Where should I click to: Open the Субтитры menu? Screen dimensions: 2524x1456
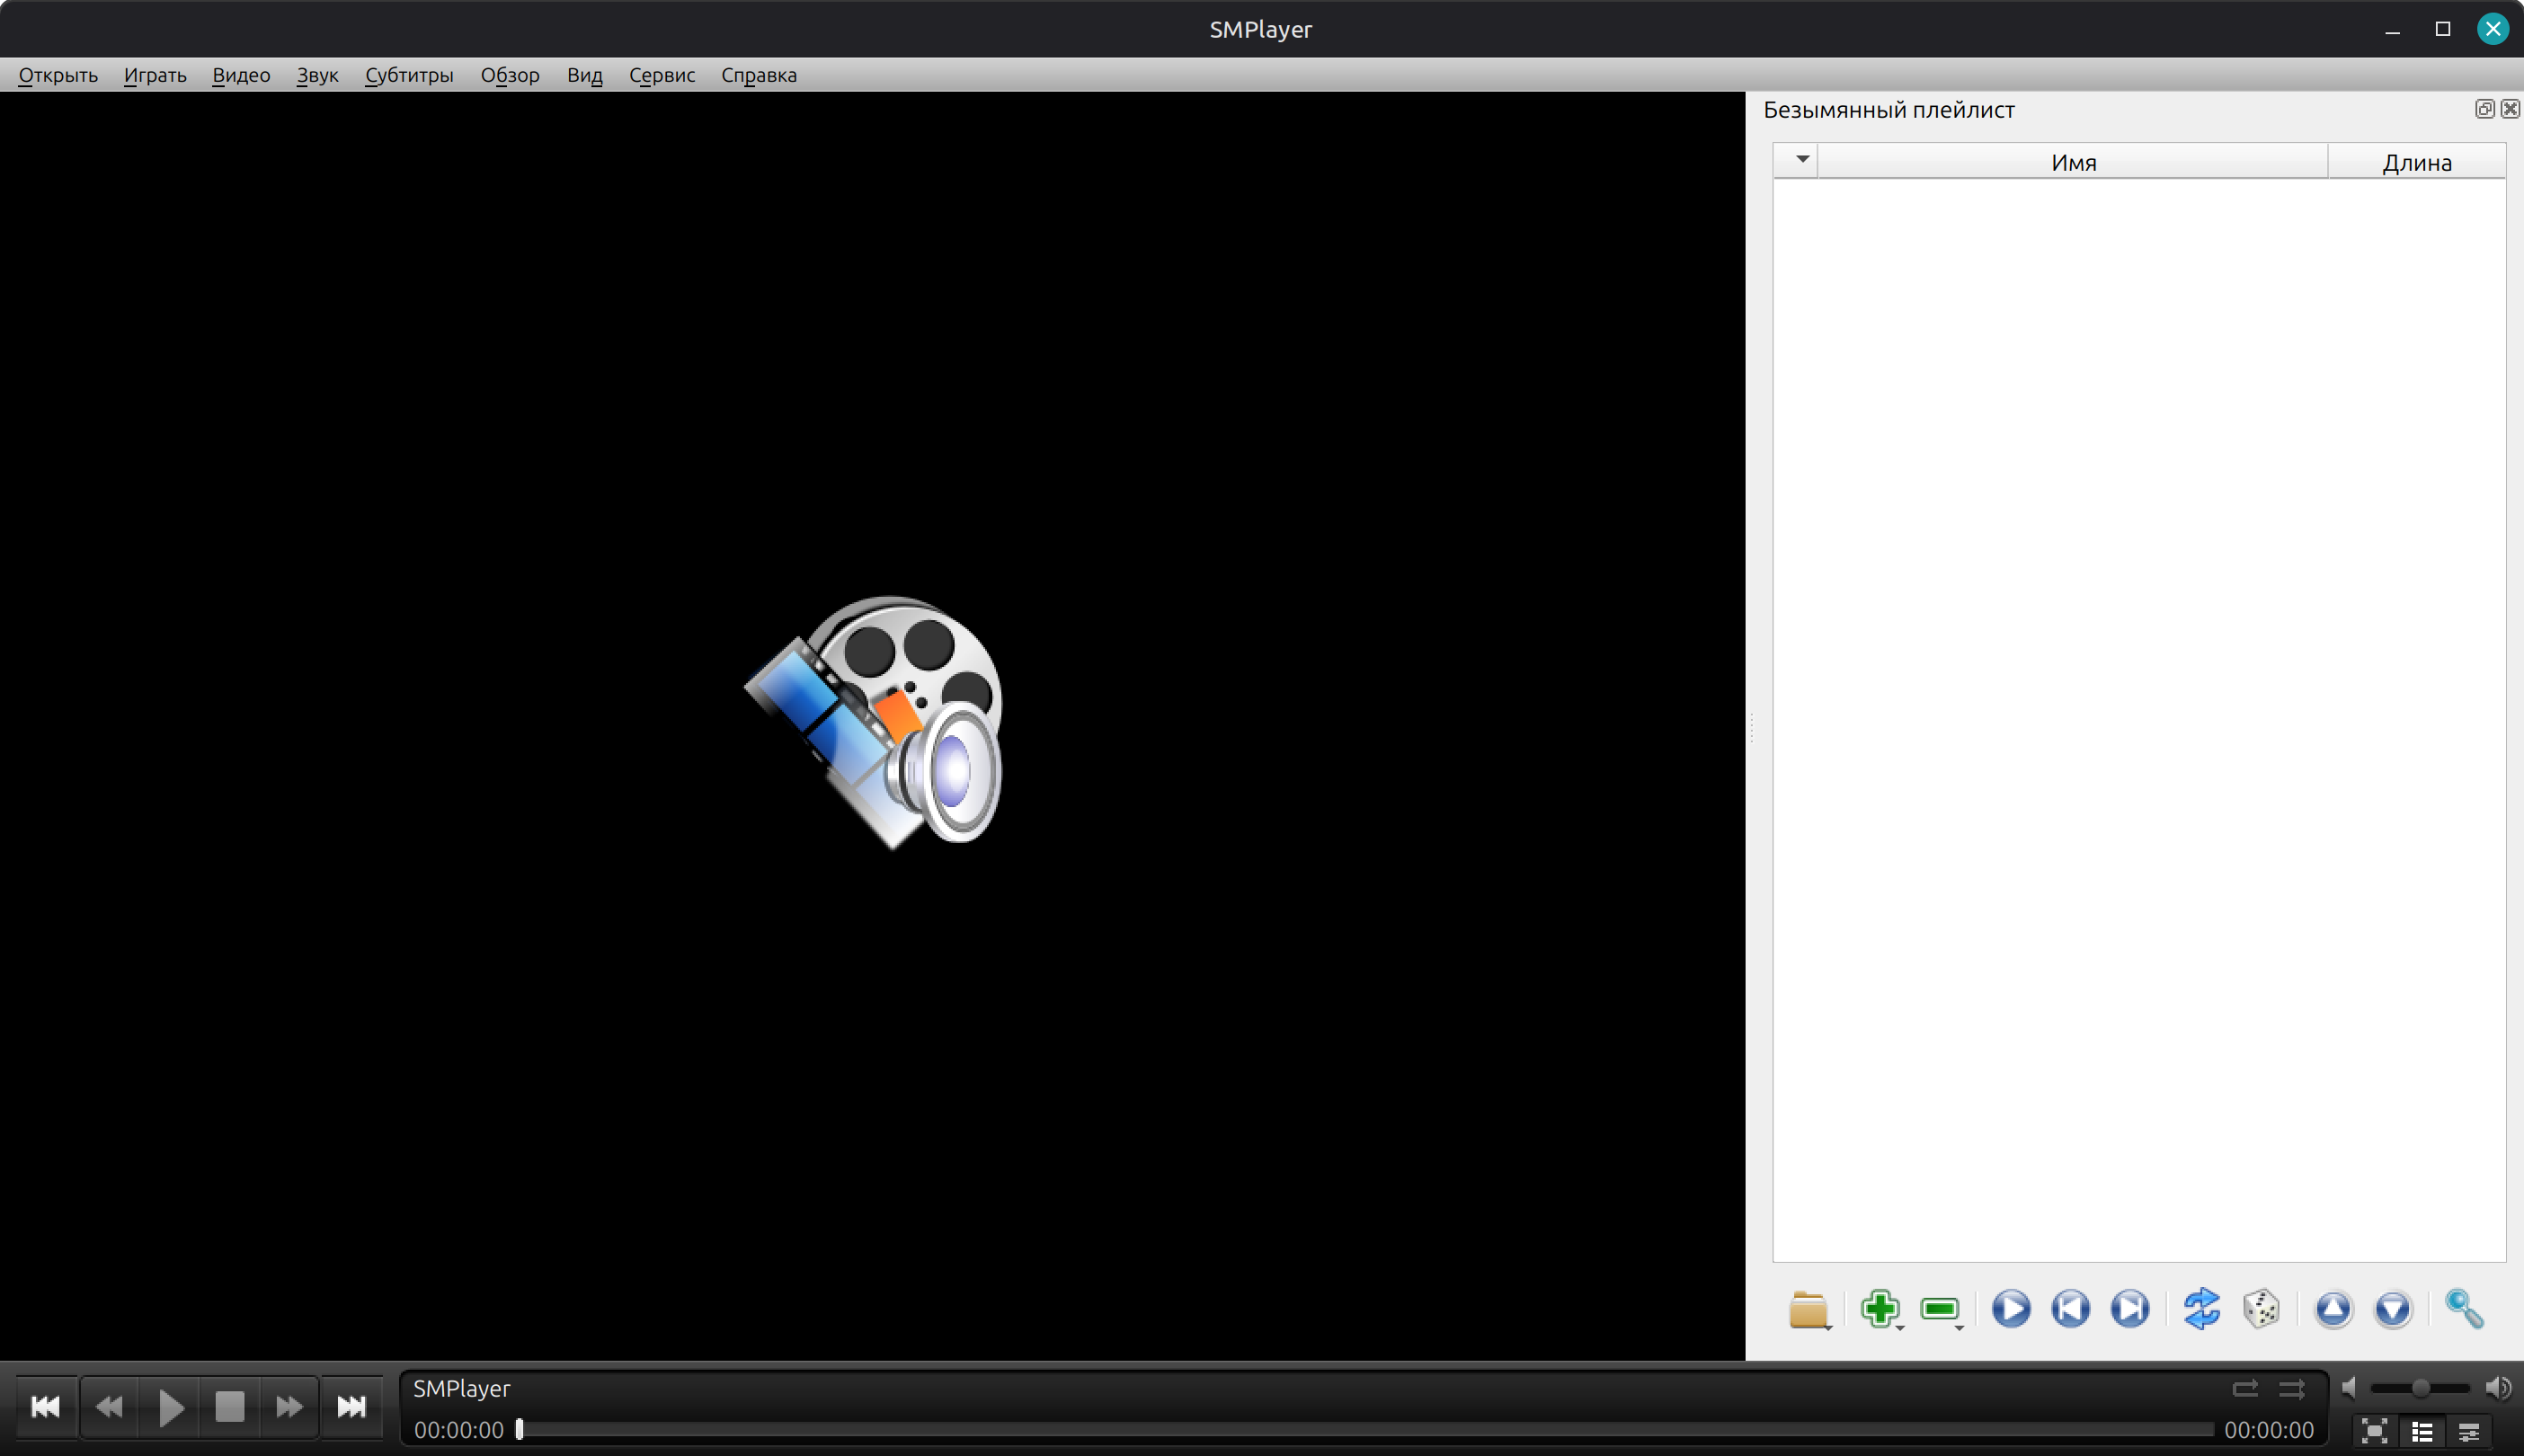click(x=409, y=75)
